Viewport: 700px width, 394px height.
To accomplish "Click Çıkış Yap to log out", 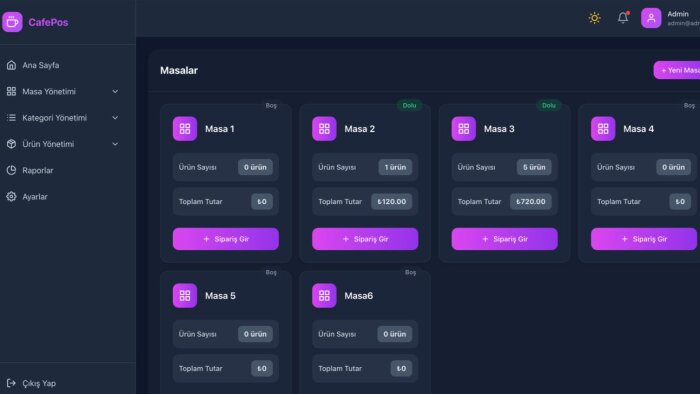I will click(39, 383).
